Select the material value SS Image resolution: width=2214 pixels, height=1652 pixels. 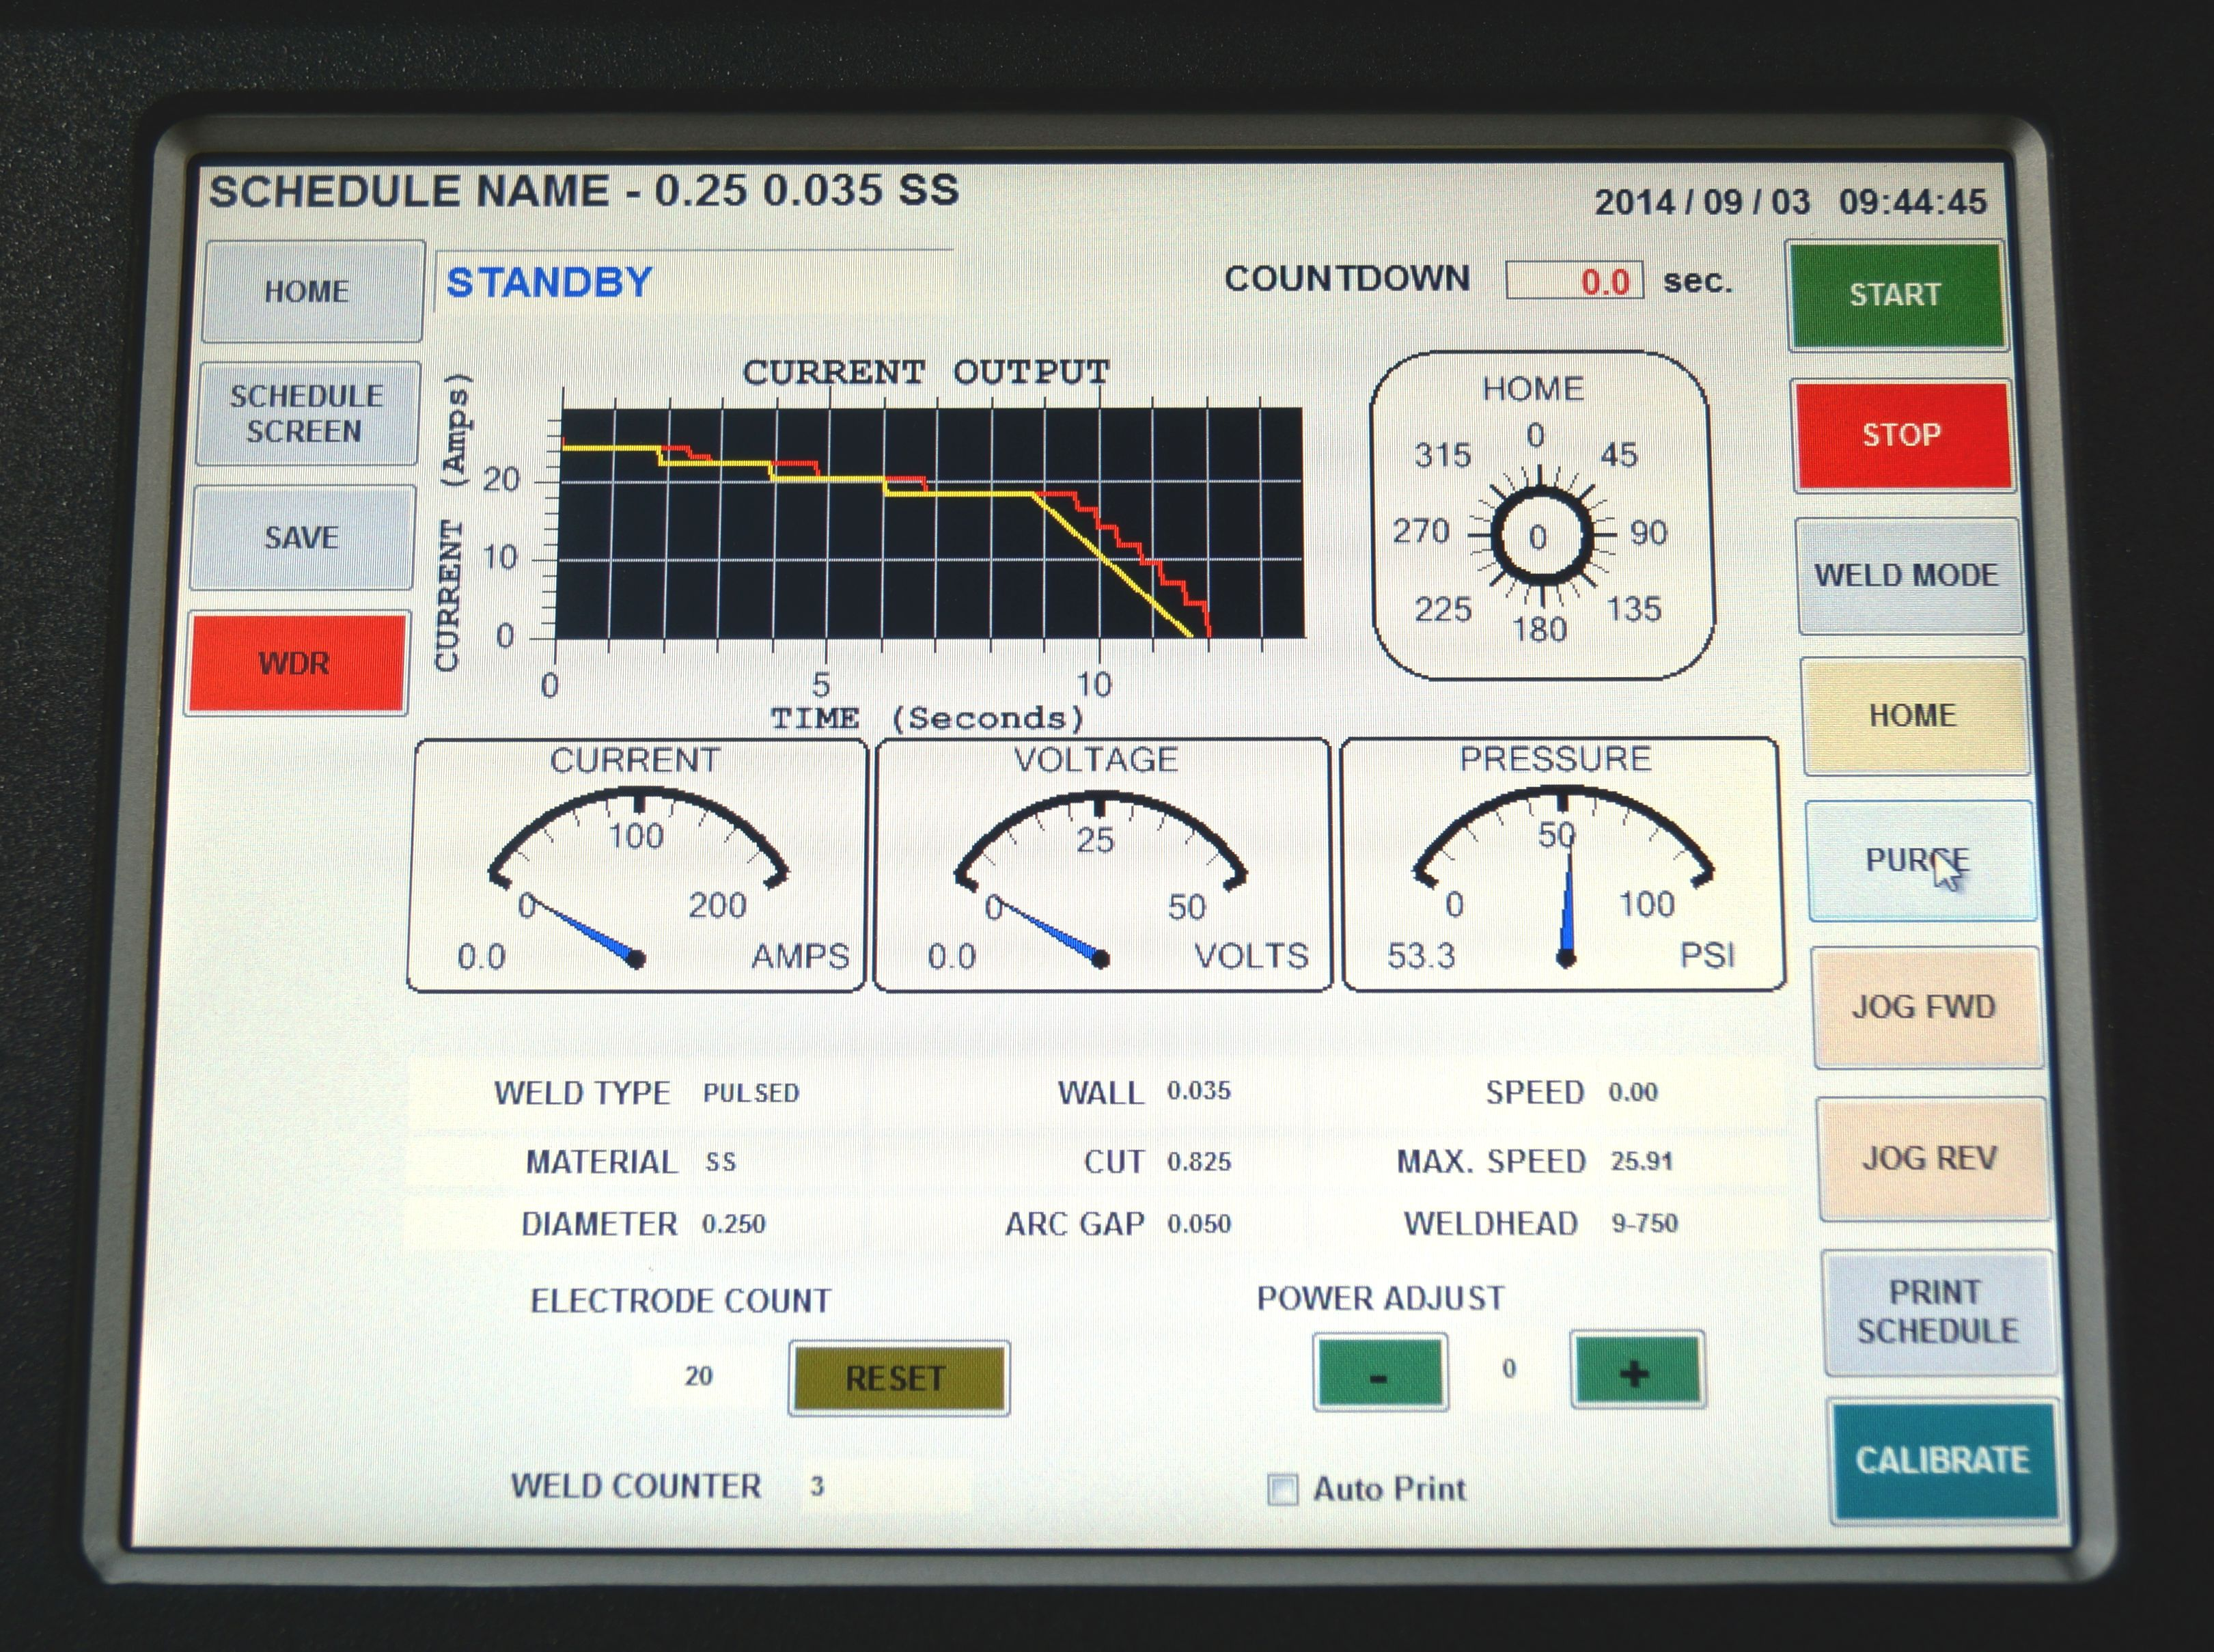720,1162
